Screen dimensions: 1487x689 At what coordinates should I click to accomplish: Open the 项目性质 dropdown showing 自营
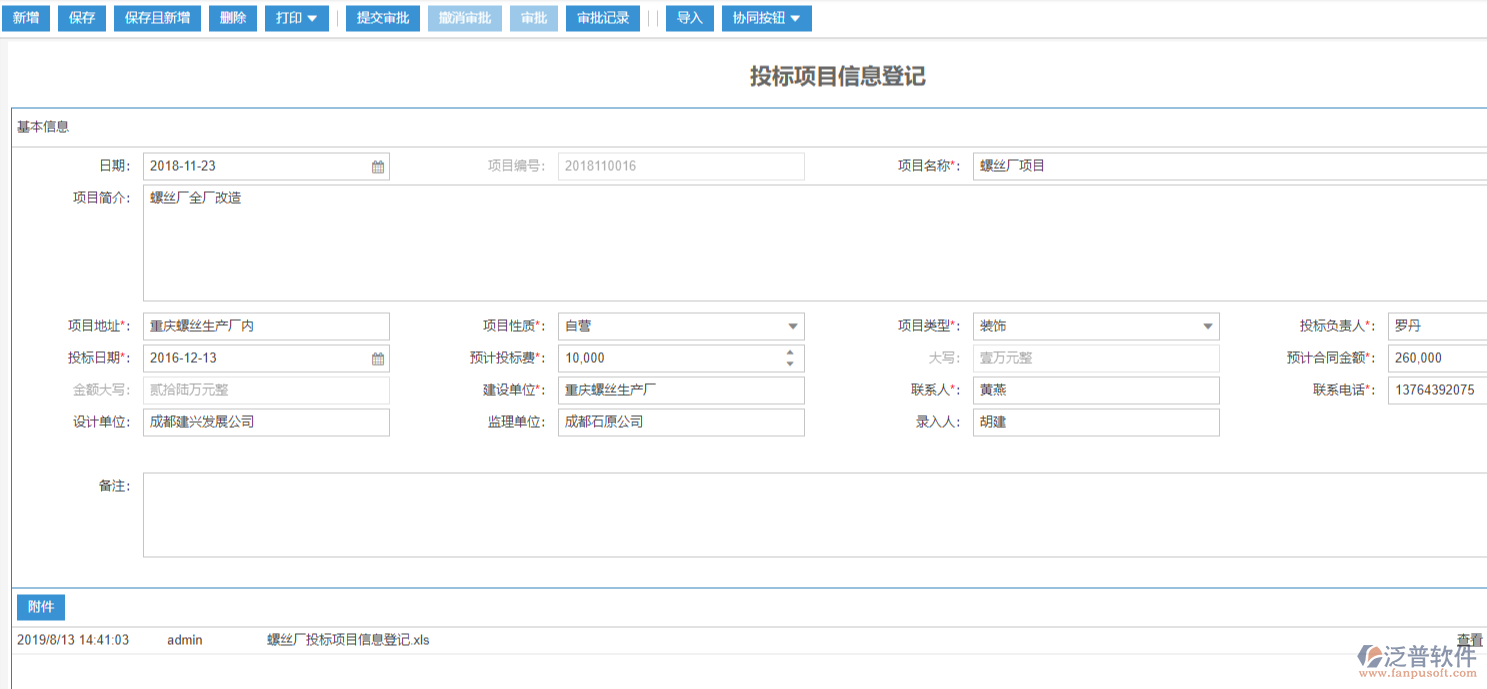click(x=794, y=326)
